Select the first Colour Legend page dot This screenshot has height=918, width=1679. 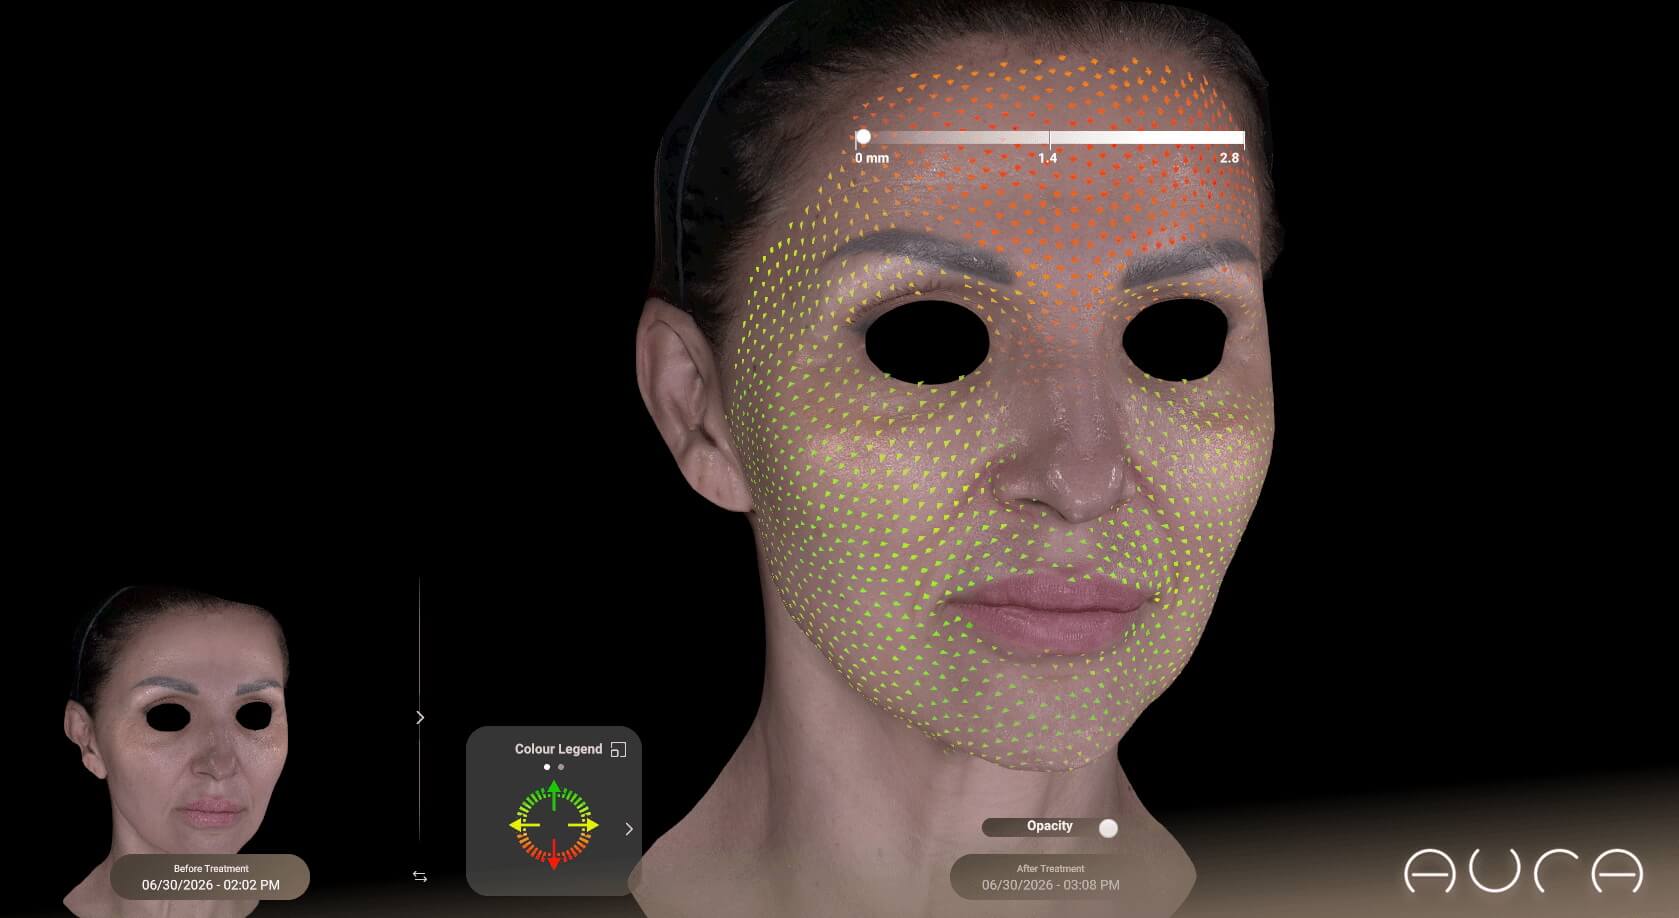[547, 767]
